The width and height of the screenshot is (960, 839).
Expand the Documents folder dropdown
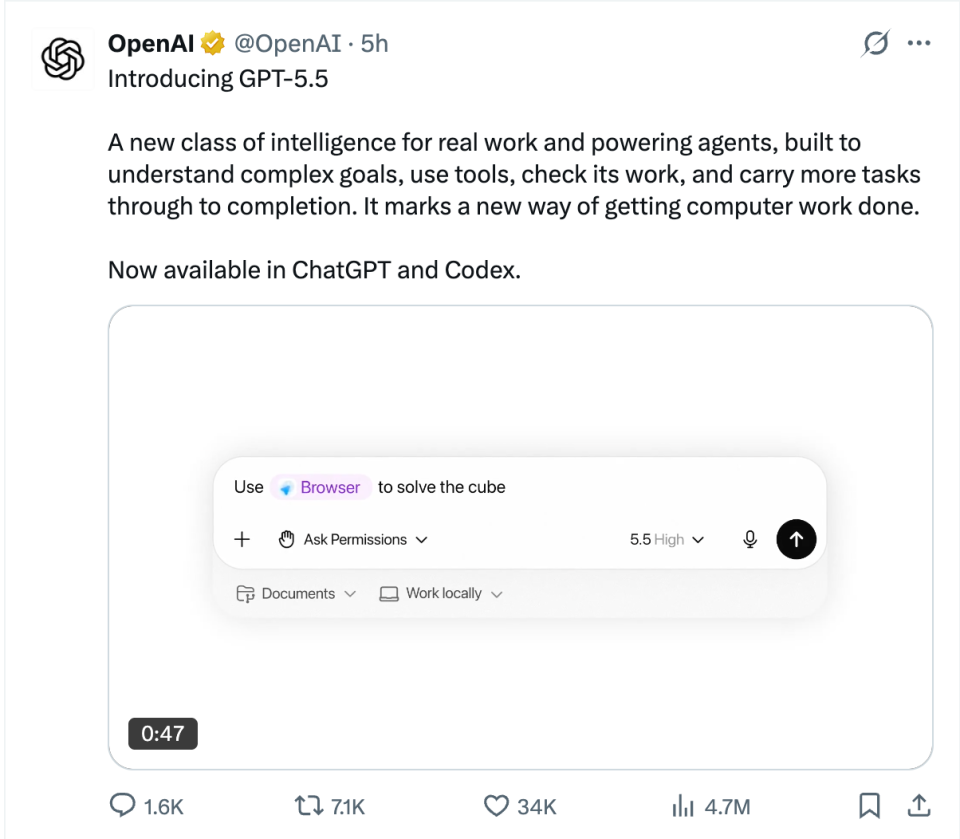point(296,593)
